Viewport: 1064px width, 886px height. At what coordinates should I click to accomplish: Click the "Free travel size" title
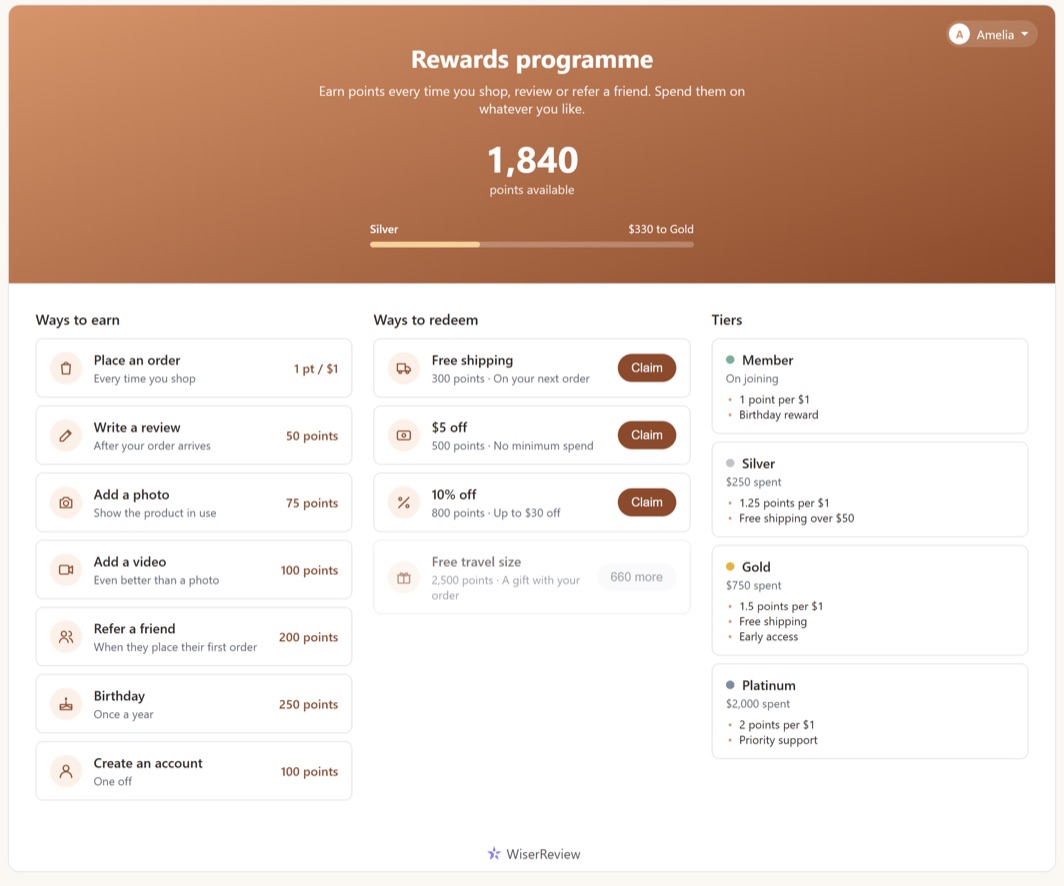476,562
